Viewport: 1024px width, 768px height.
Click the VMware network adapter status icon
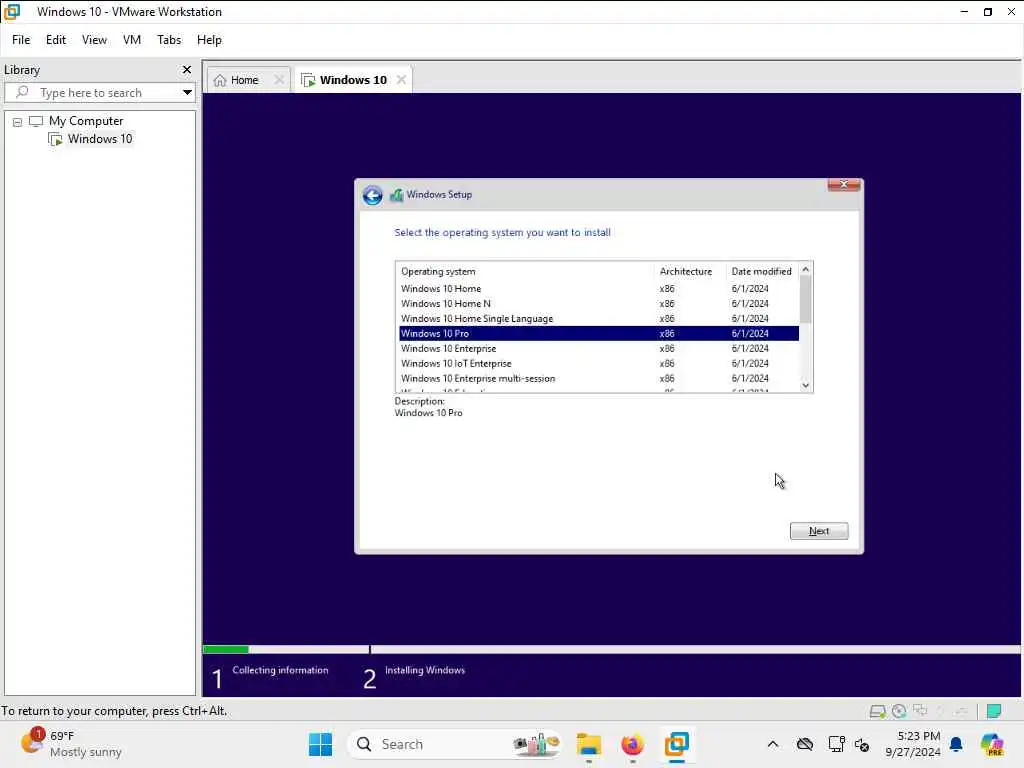pyautogui.click(x=920, y=710)
